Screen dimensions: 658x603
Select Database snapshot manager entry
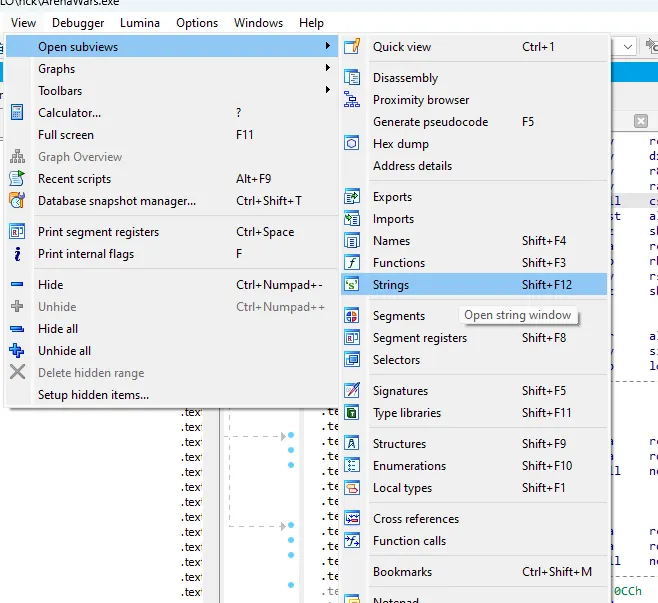(x=116, y=201)
